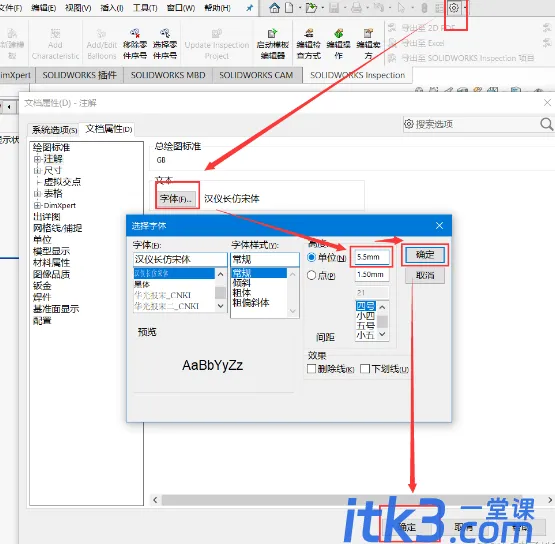Open the New document dropdown arrow
Image resolution: width=555 pixels, height=544 pixels.
pos(299,8)
